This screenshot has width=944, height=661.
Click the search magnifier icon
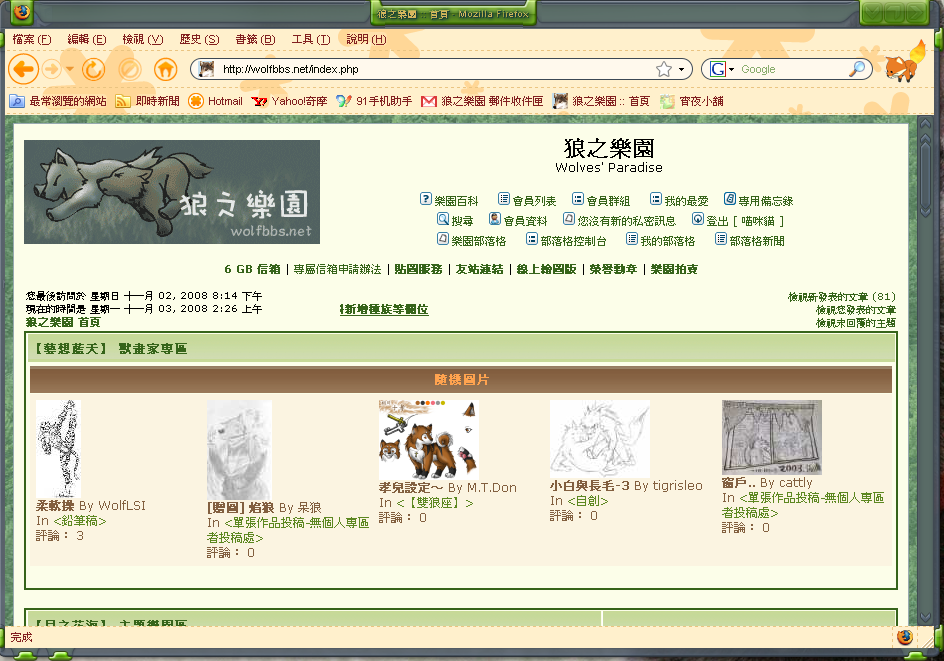pyautogui.click(x=857, y=69)
